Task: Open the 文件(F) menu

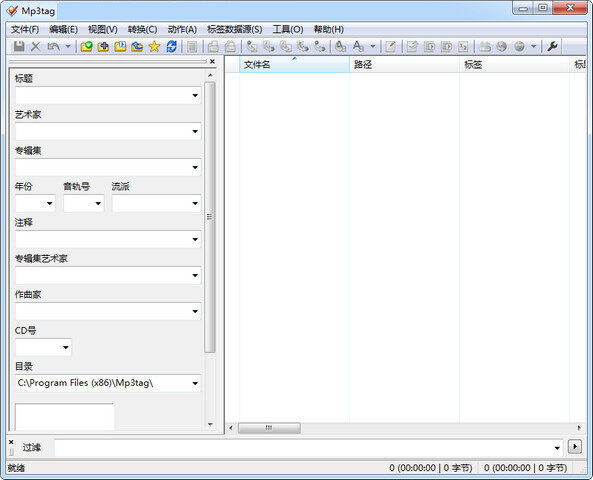Action: [x=25, y=30]
